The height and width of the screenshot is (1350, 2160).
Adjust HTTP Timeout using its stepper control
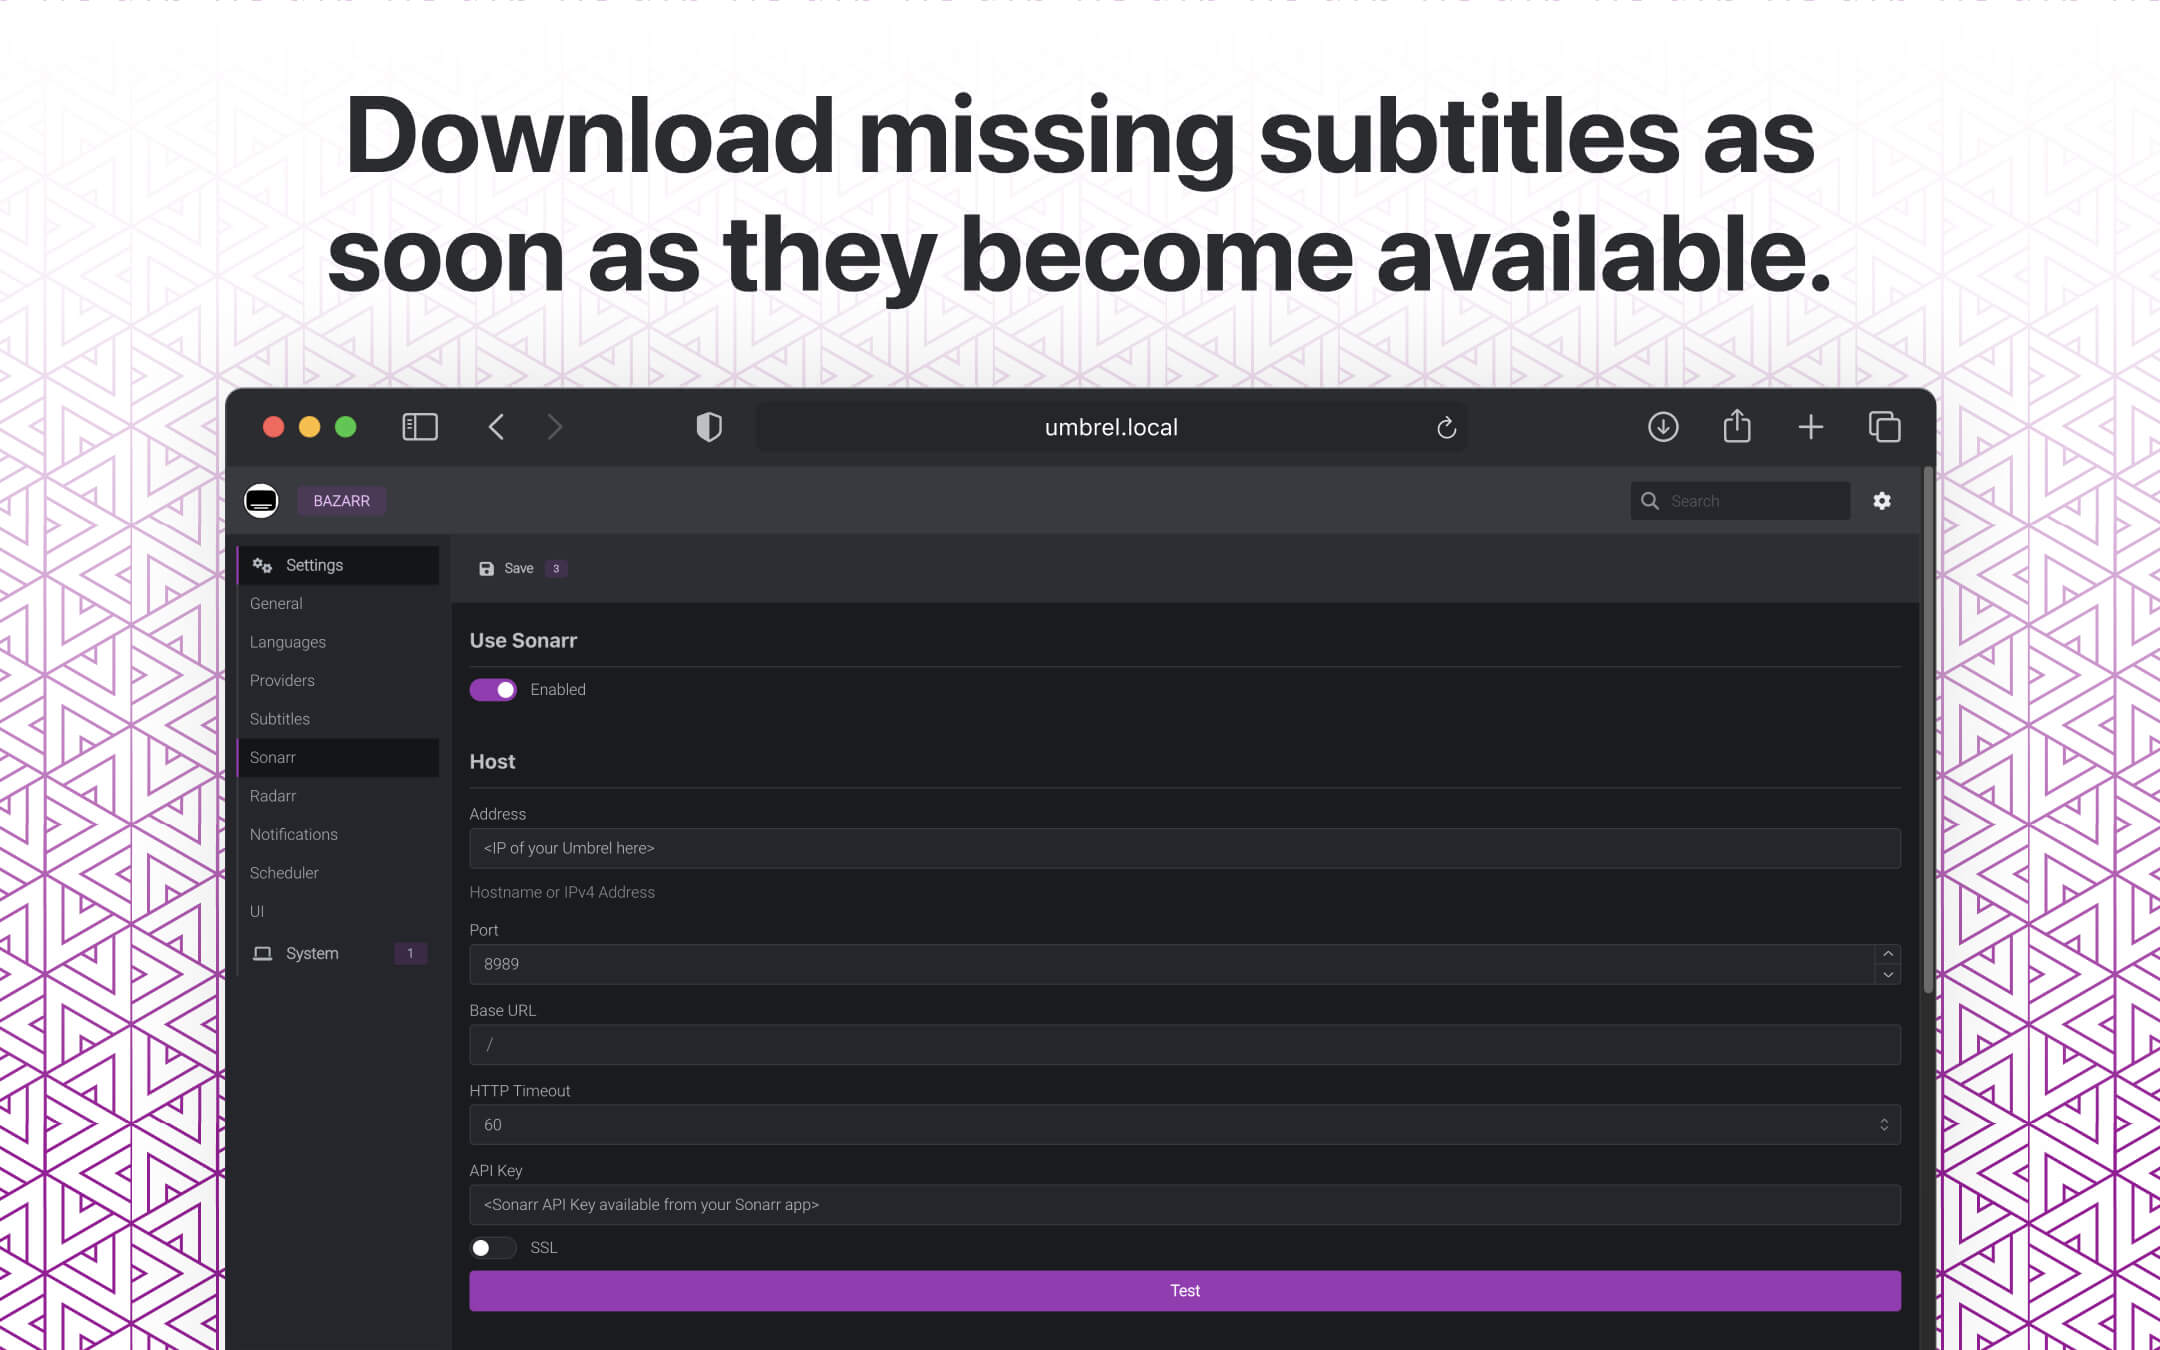pos(1884,1124)
